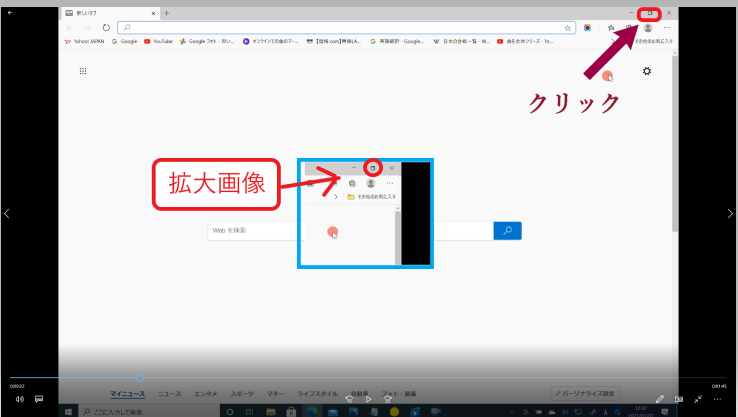The width and height of the screenshot is (738, 417).
Task: Mute the video with the volume icon
Action: tap(19, 398)
